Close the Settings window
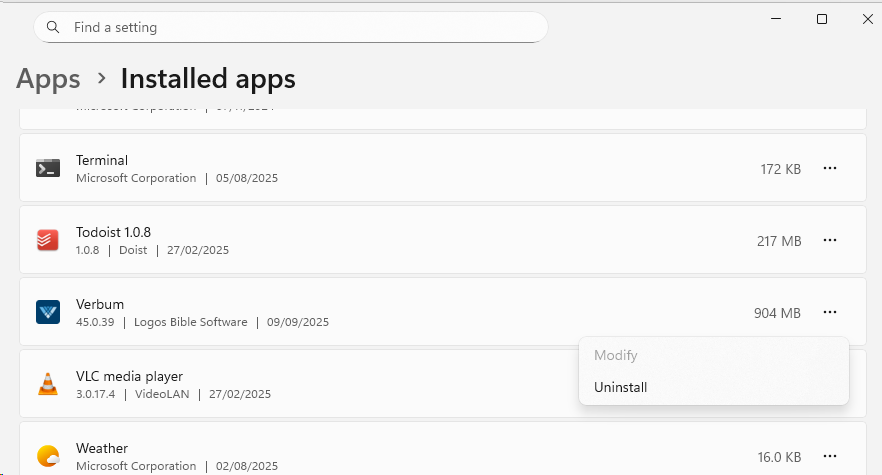Screen dimensions: 882x475 (x=867, y=19)
